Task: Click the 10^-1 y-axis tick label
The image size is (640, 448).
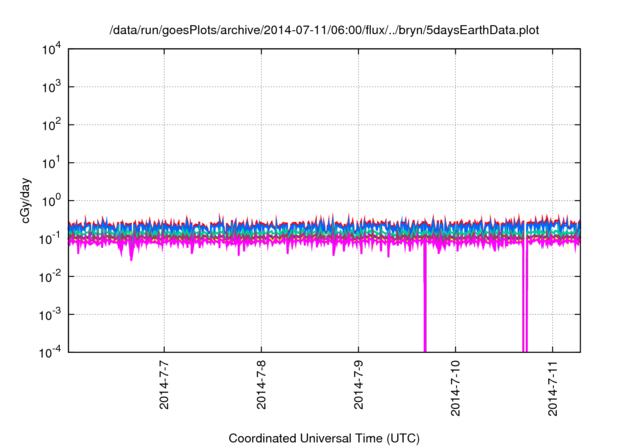Action: [50, 239]
